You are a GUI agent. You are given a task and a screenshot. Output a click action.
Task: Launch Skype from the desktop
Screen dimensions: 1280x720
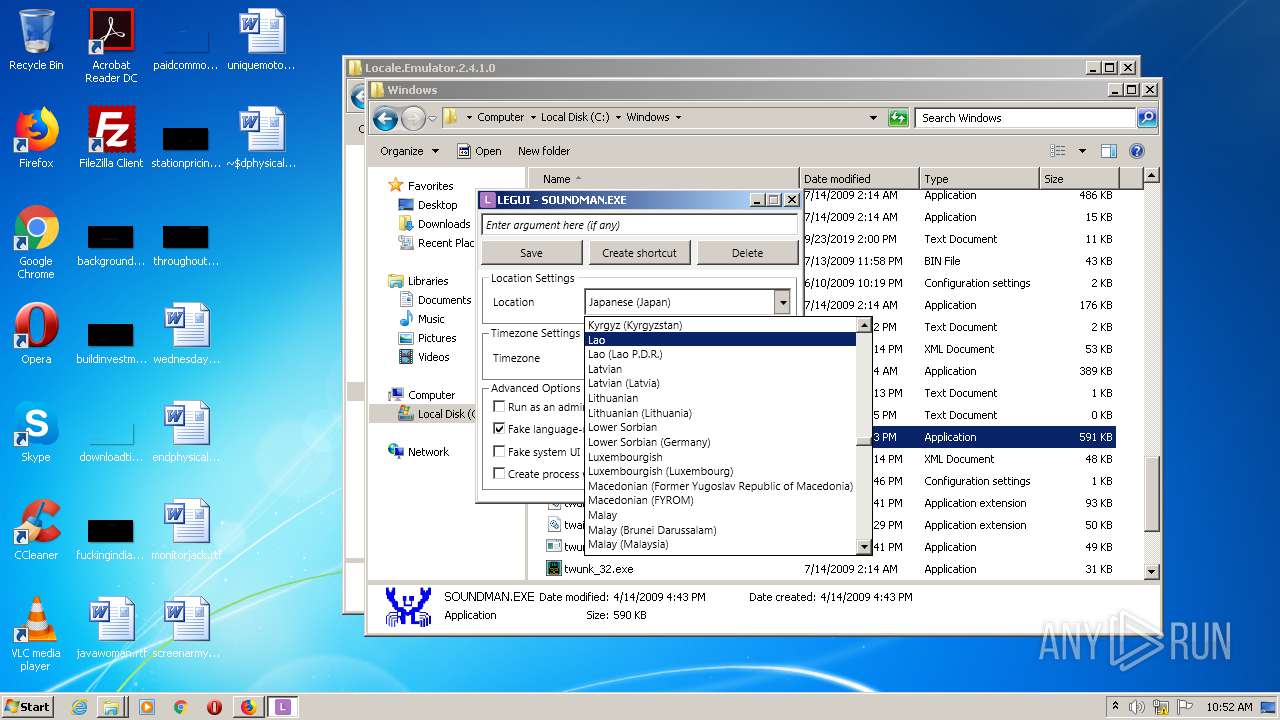[36, 432]
